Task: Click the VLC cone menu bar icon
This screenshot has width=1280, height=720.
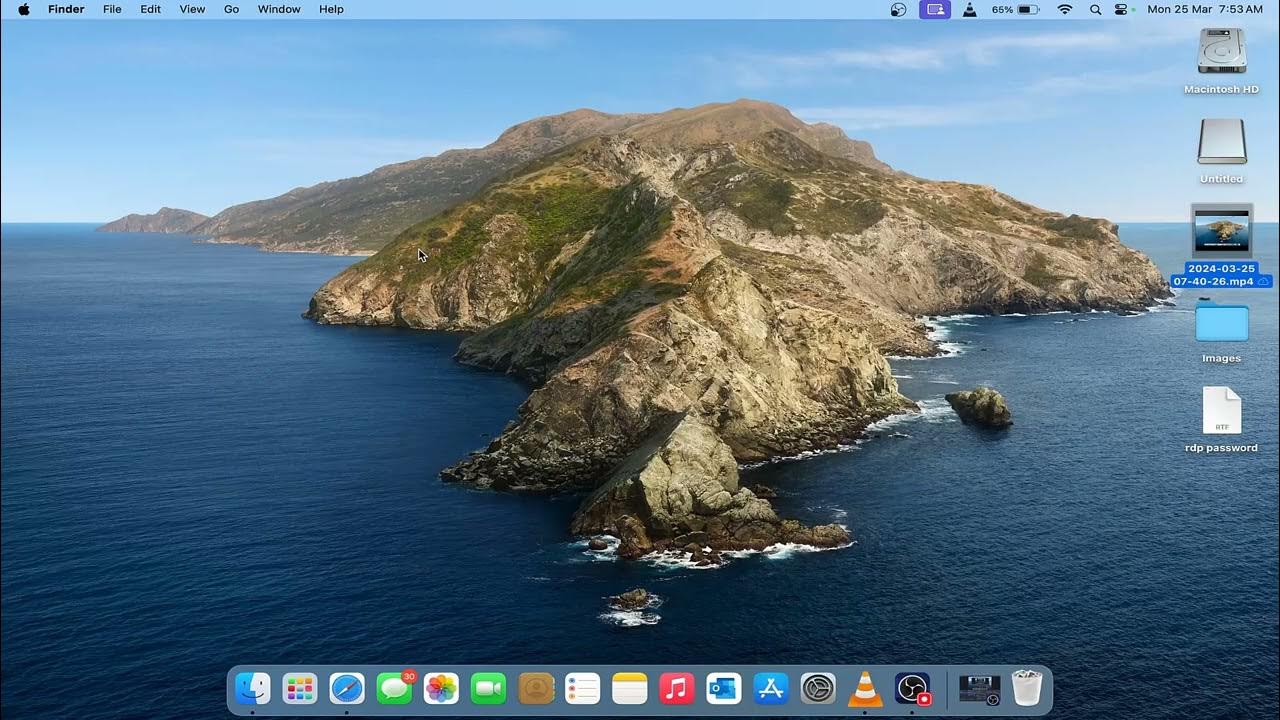Action: pos(969,9)
